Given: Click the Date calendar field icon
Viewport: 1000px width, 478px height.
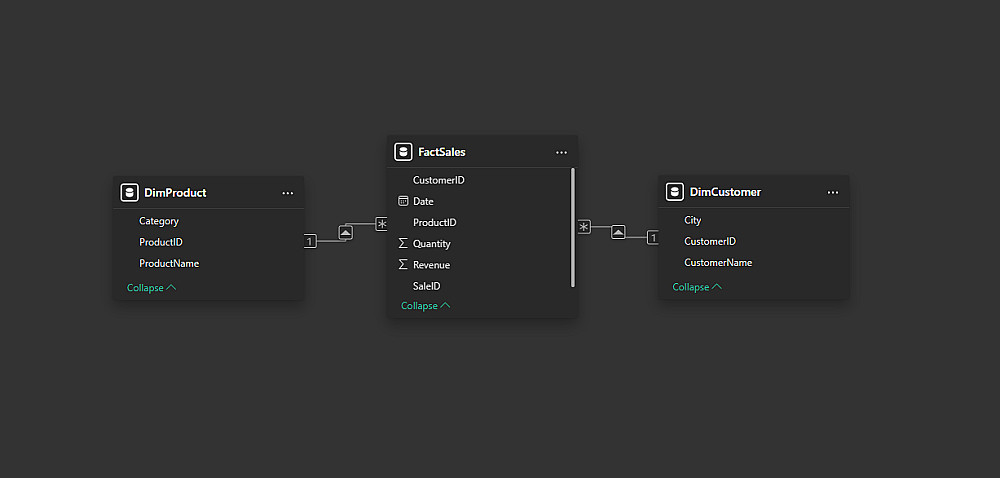Looking at the screenshot, I should click(403, 201).
